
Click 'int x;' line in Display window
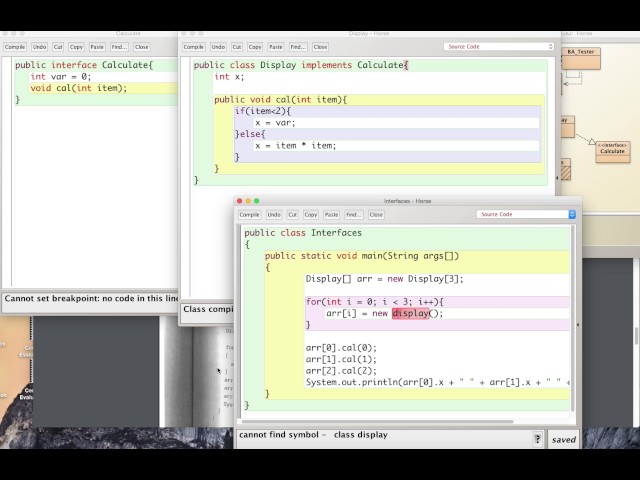(x=229, y=77)
